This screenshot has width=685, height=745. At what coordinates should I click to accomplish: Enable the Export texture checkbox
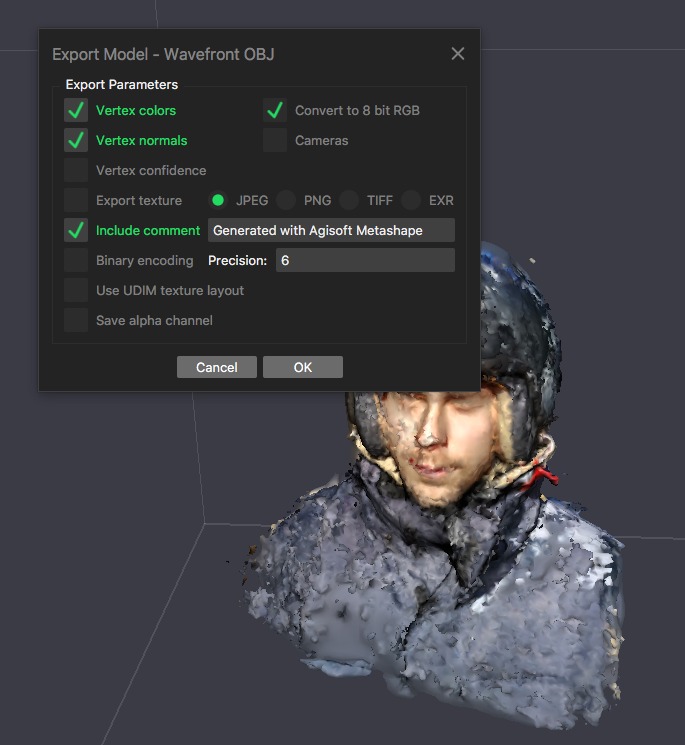click(76, 200)
